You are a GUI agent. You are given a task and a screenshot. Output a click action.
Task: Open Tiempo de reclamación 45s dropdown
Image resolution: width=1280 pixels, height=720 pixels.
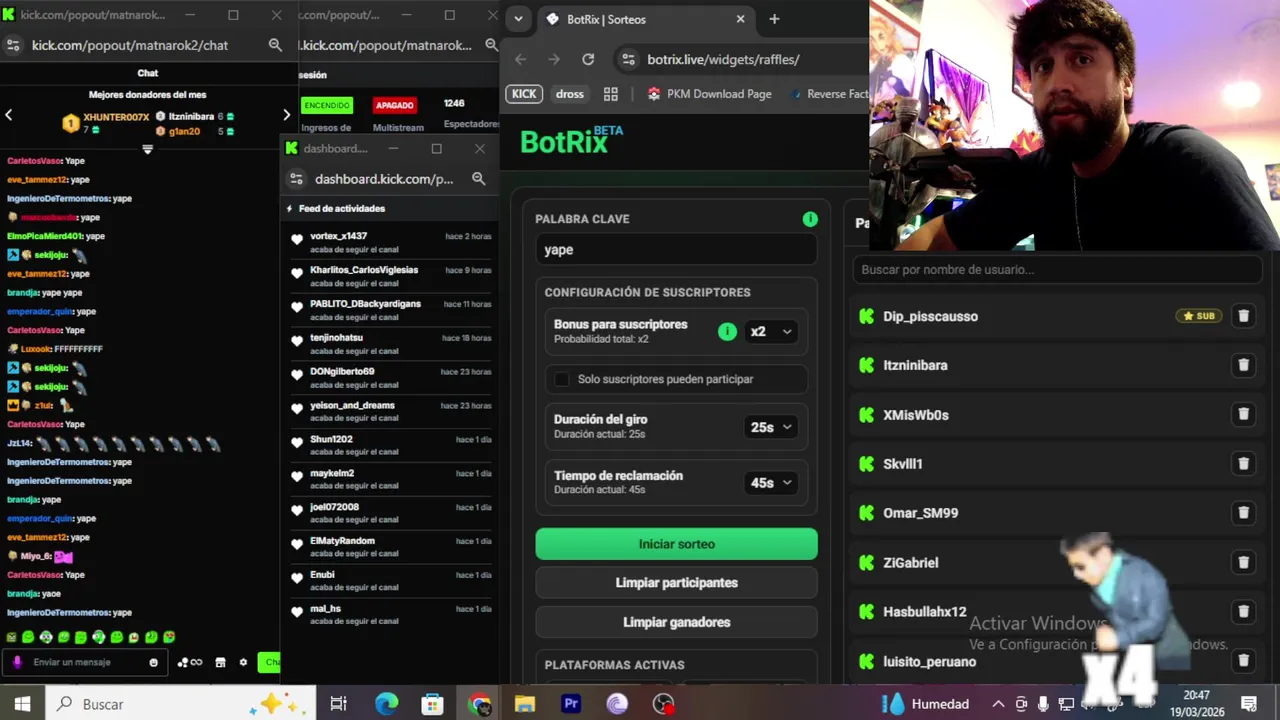coord(771,483)
